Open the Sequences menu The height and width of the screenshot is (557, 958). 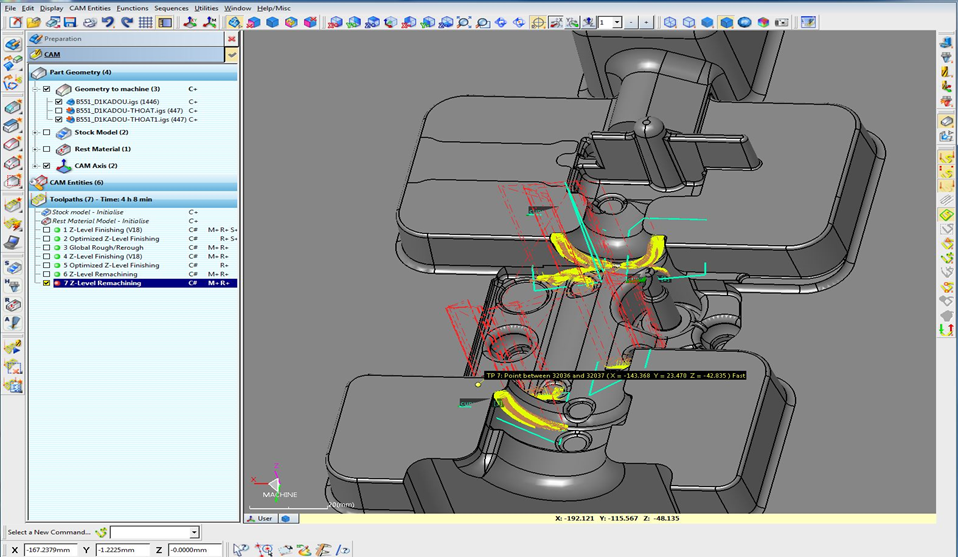pos(171,7)
